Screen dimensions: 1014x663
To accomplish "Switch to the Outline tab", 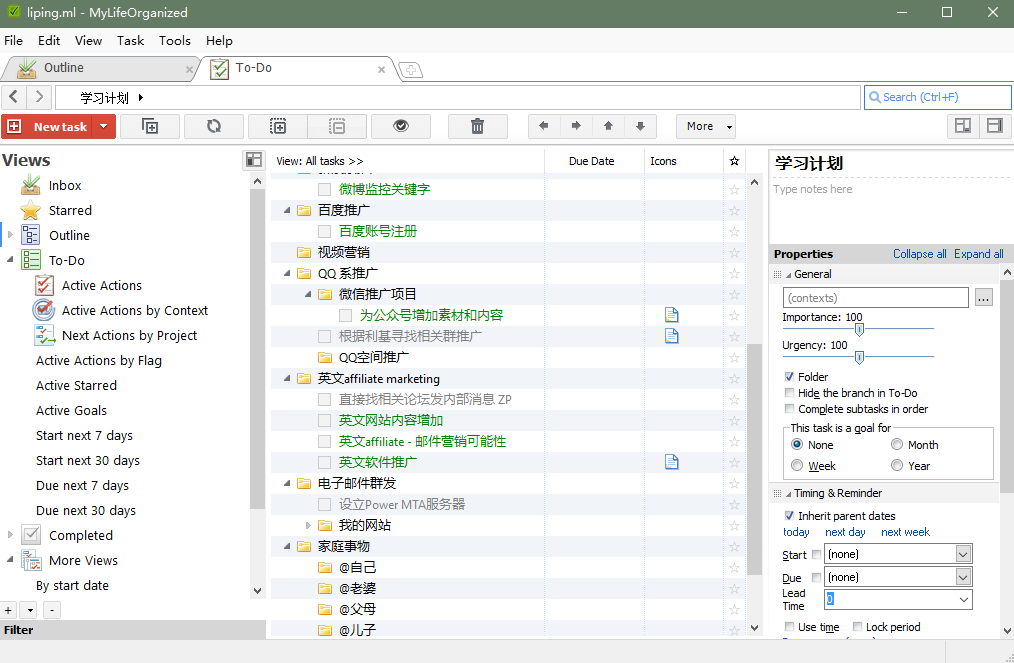I will (x=64, y=68).
